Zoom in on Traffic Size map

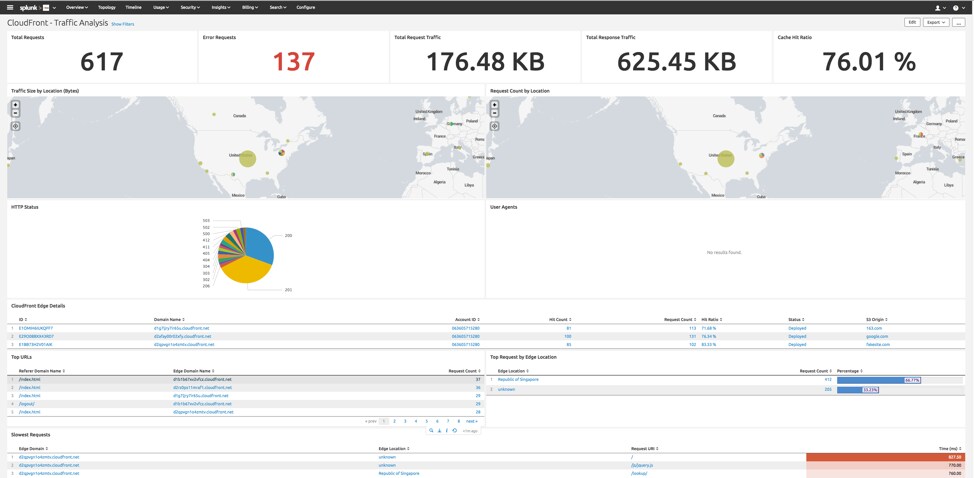[x=16, y=104]
